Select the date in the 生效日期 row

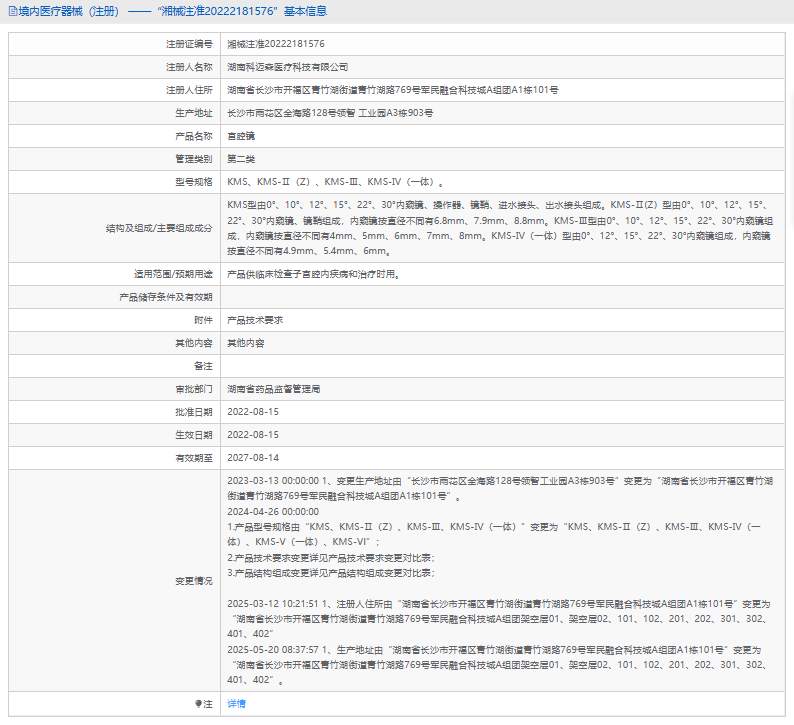253,435
